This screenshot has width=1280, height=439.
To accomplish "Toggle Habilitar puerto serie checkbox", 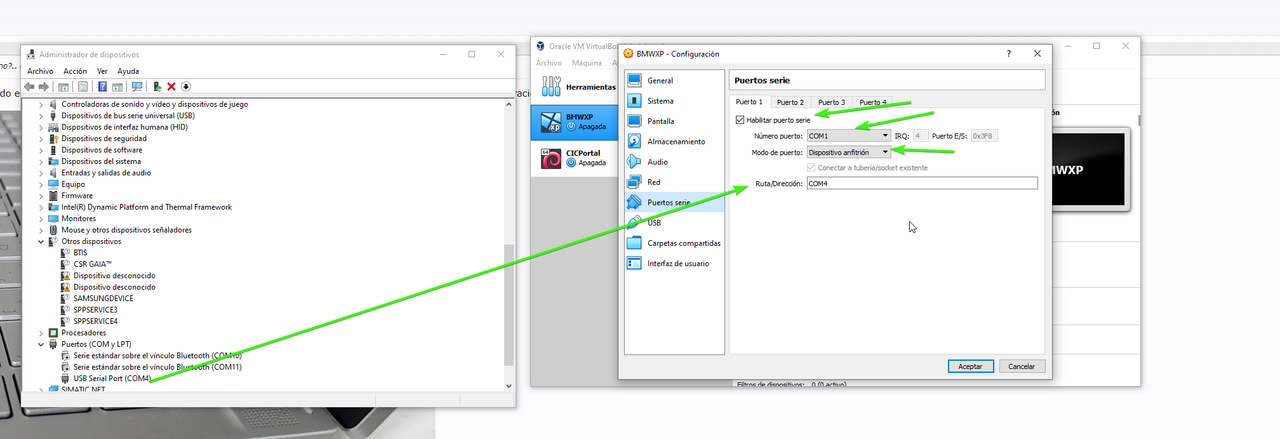I will [x=739, y=120].
